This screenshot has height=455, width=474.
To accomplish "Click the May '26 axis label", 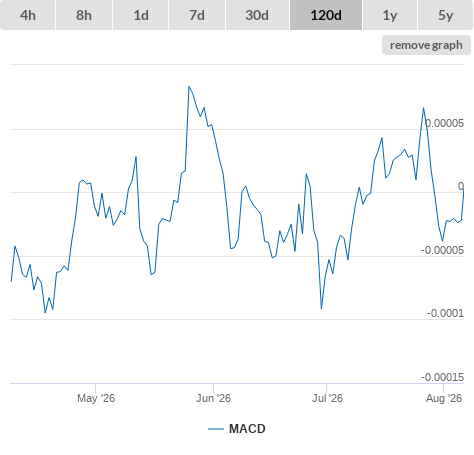I will pyautogui.click(x=96, y=398).
